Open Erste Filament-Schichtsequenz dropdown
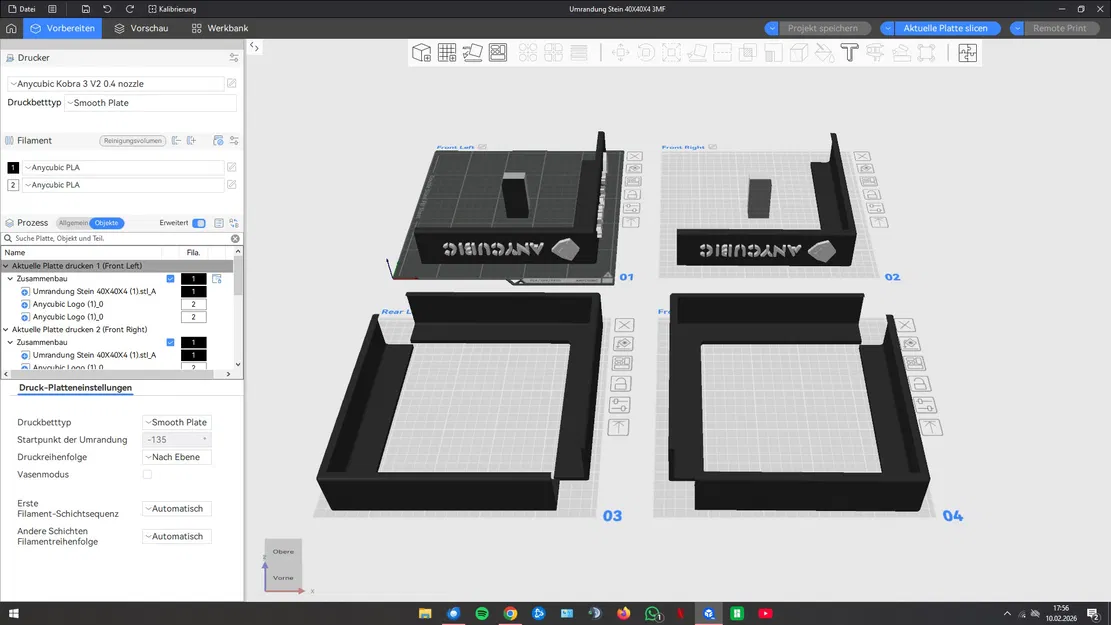 pos(176,509)
